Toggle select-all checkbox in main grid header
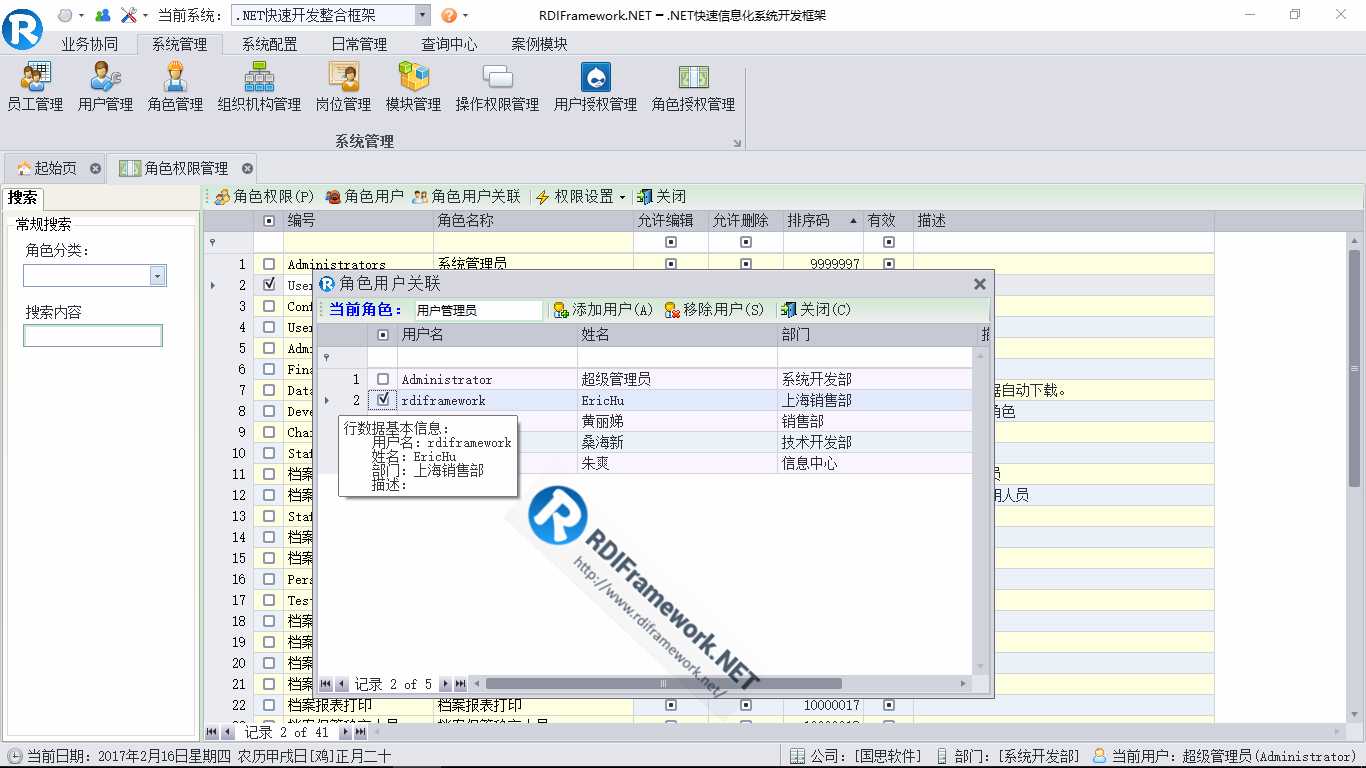The image size is (1366, 768). 269,221
